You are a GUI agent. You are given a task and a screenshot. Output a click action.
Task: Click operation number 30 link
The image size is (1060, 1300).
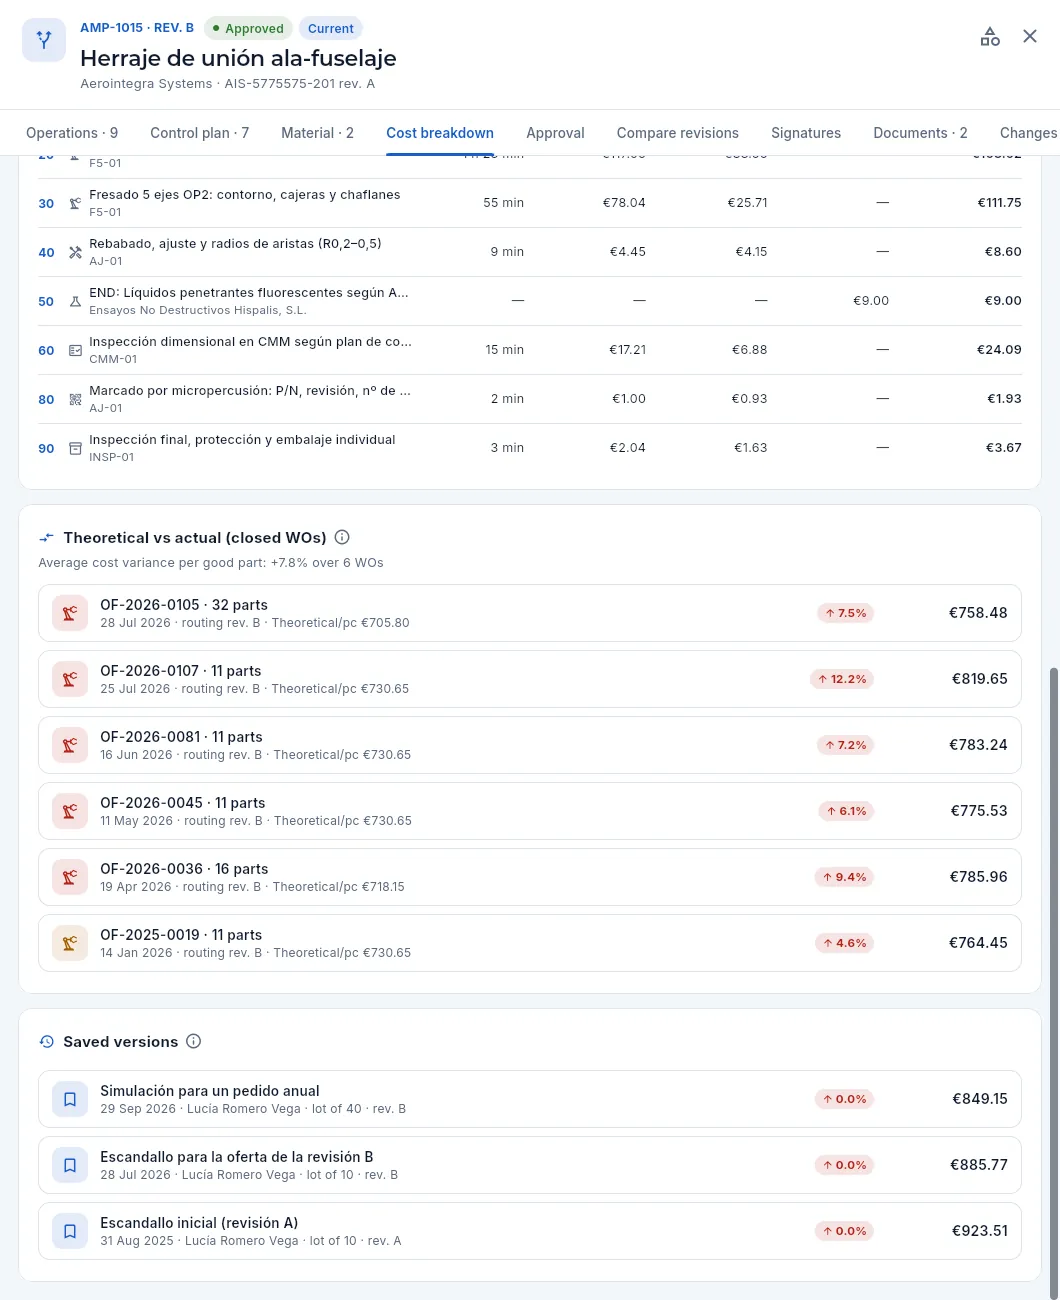point(46,203)
